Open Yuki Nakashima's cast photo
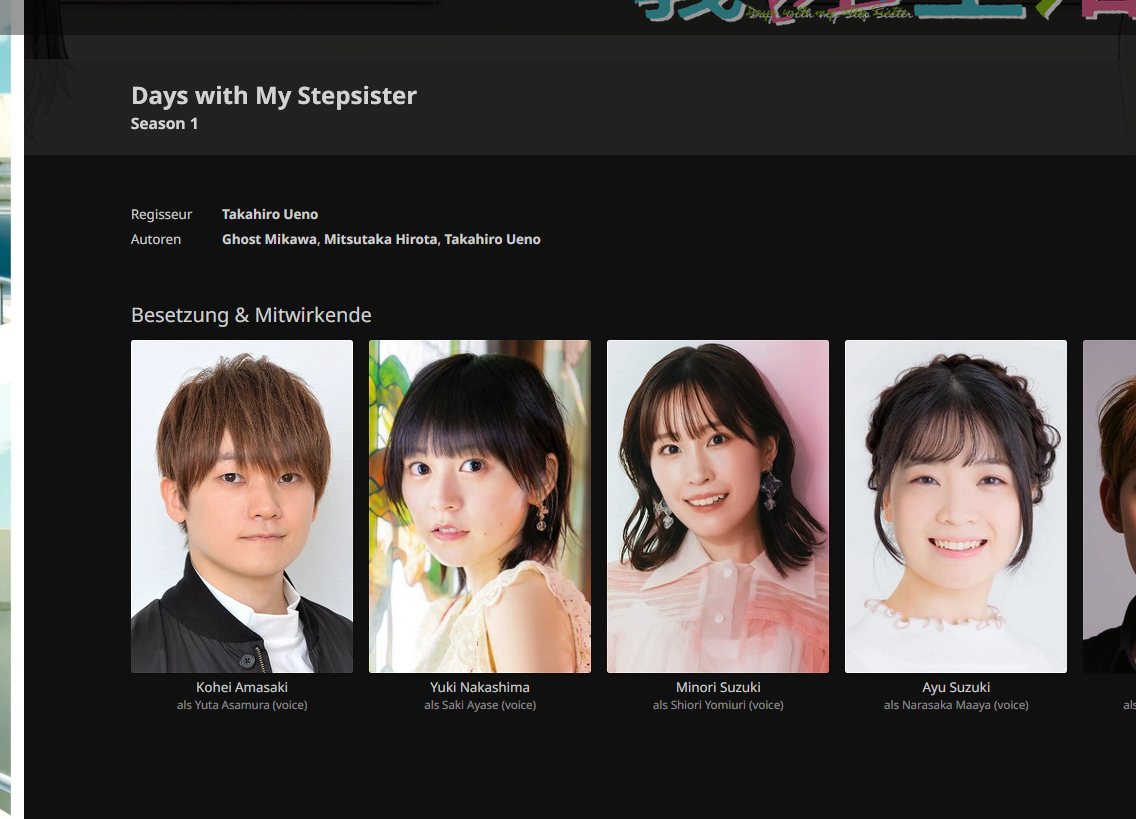1136x819 pixels. tap(479, 506)
